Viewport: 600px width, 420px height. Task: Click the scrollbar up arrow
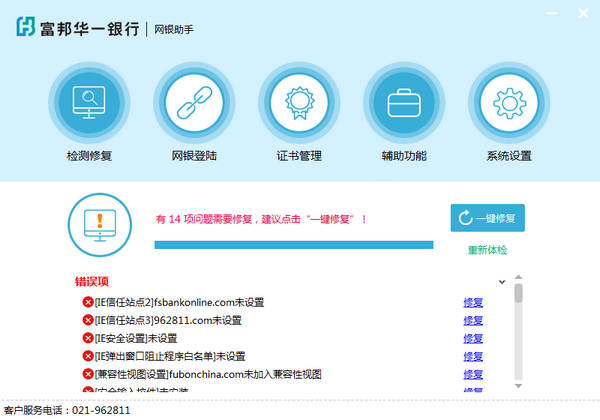pos(518,277)
